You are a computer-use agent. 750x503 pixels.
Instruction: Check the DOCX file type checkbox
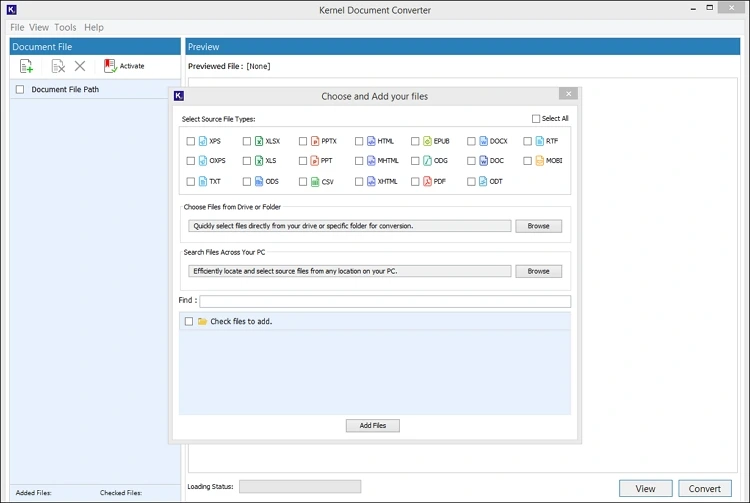point(471,142)
